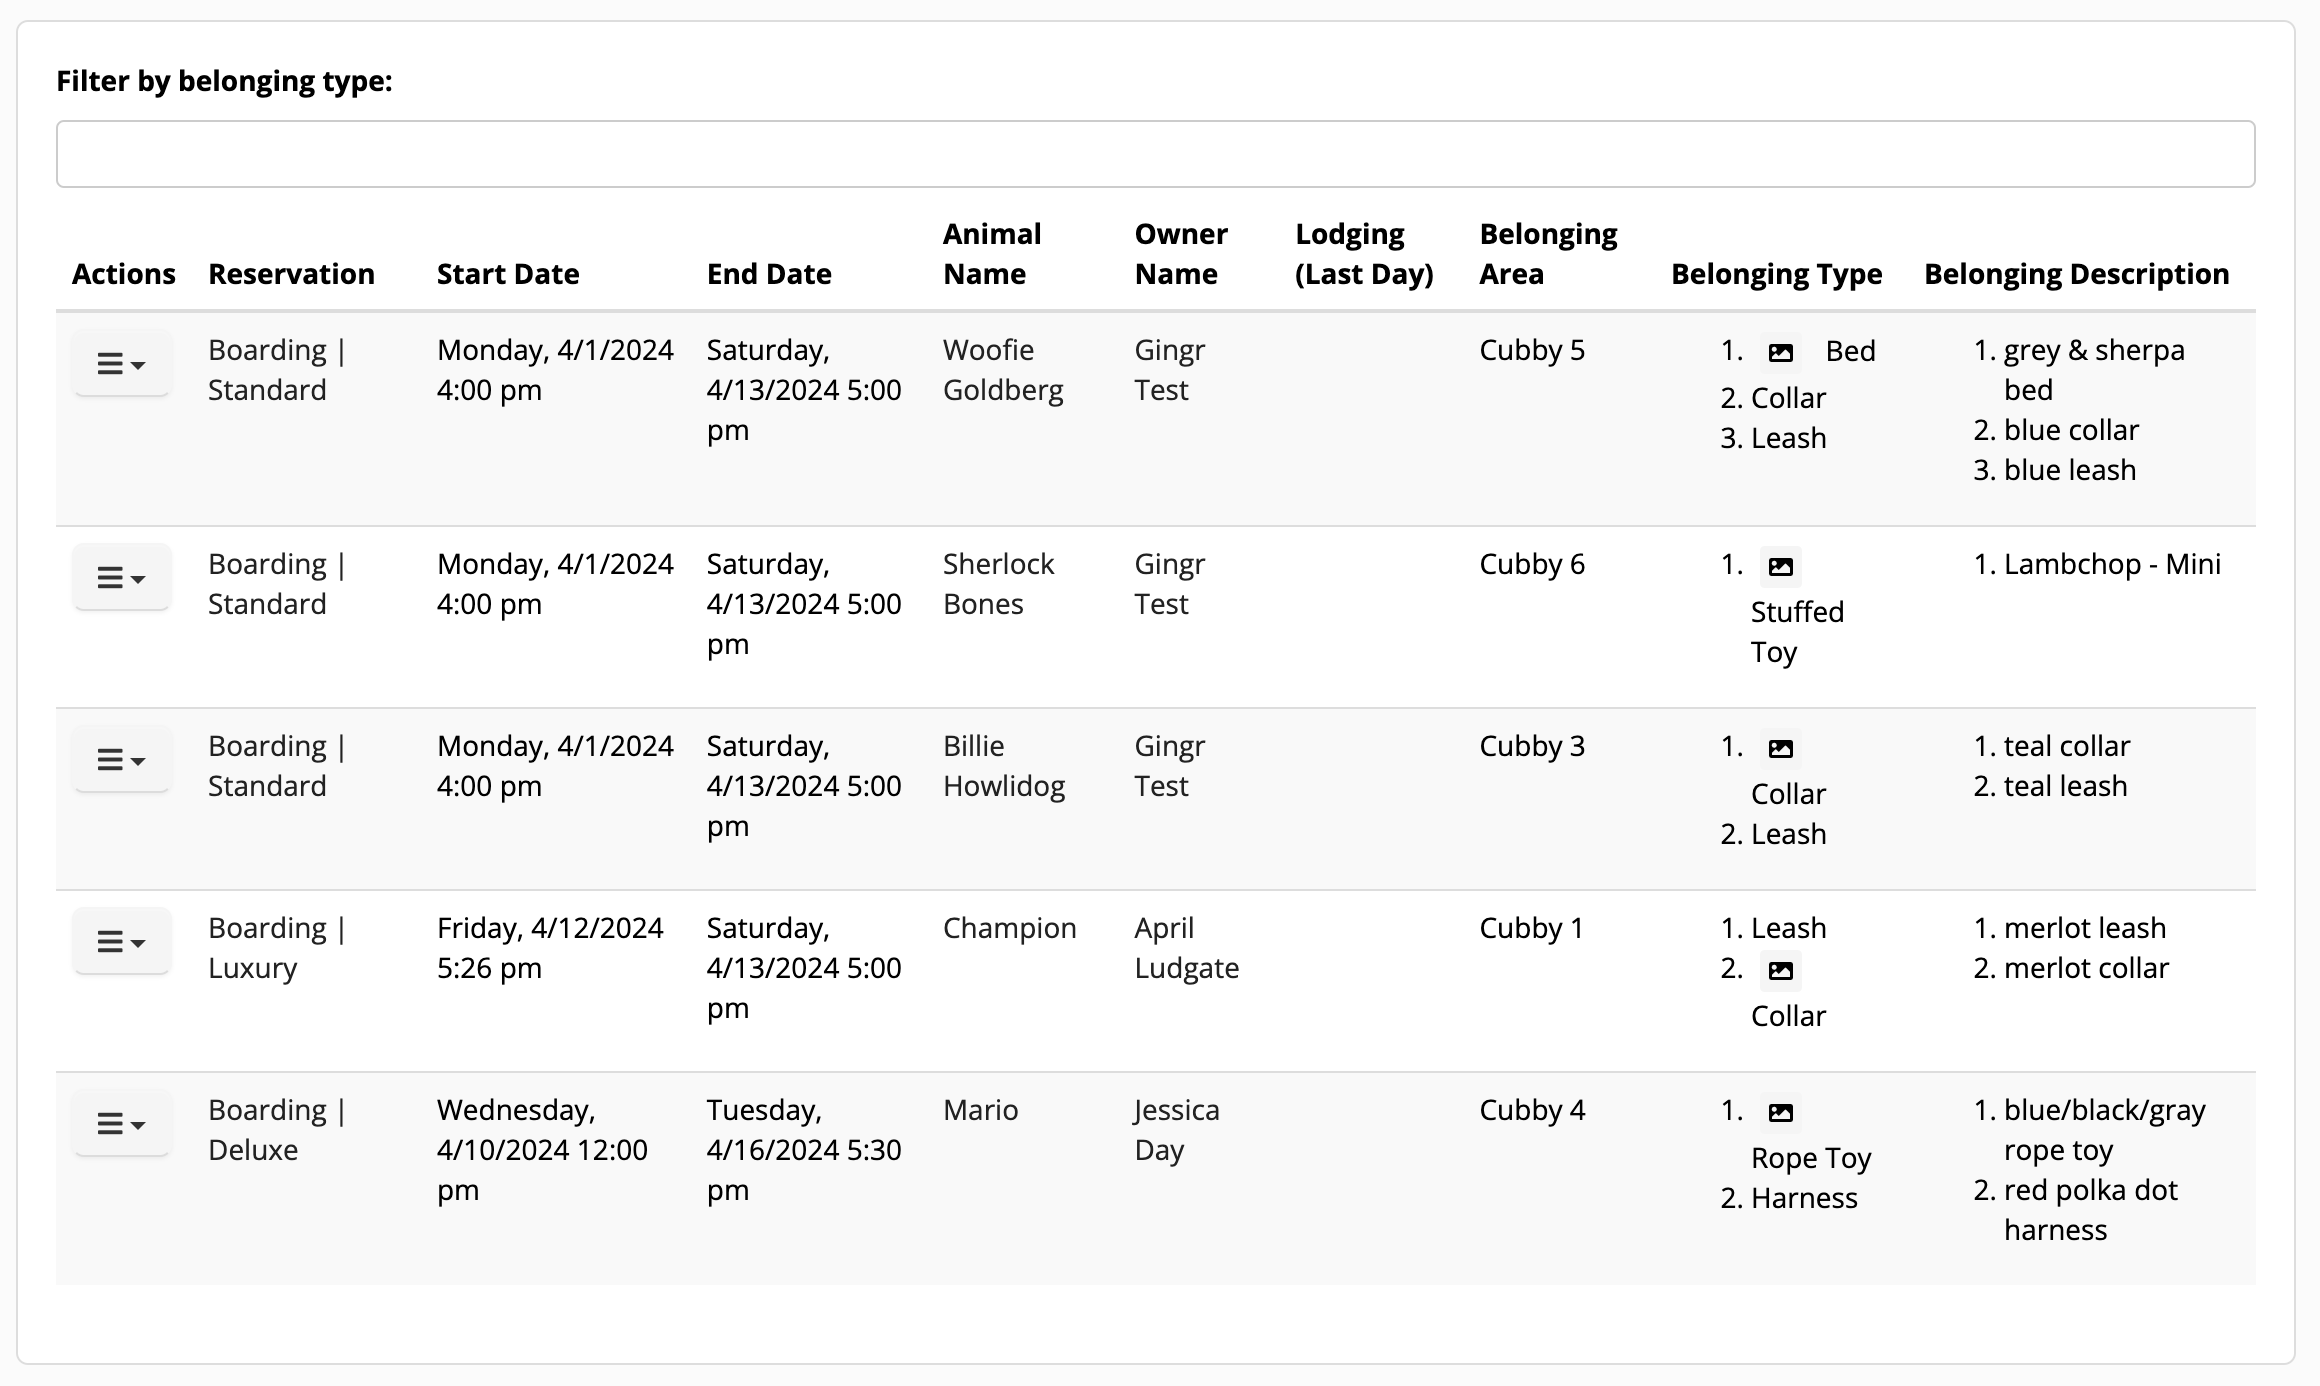Click 'teal leash' description
This screenshot has height=1386, width=2320.
2065,786
